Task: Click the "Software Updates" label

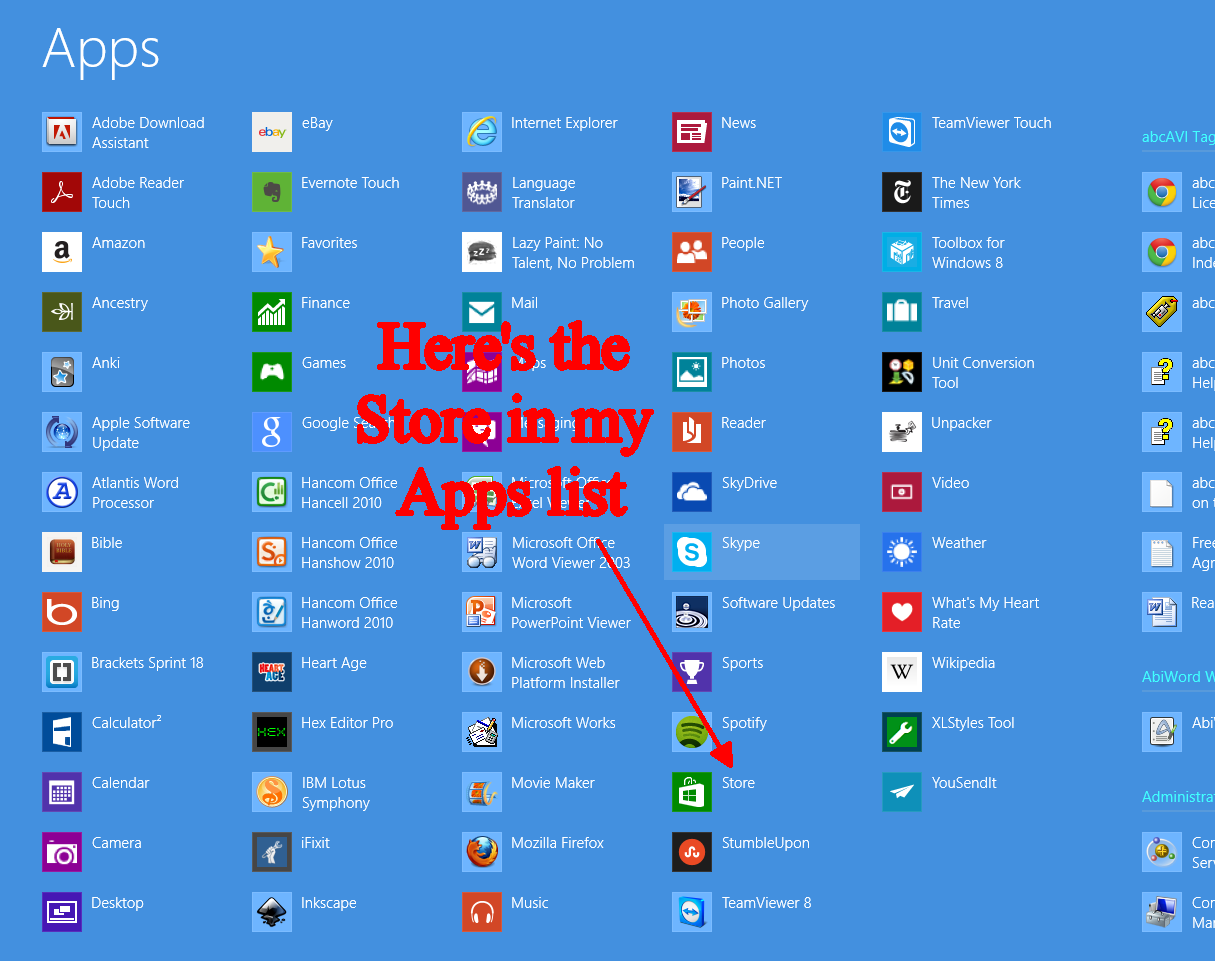Action: pos(778,603)
